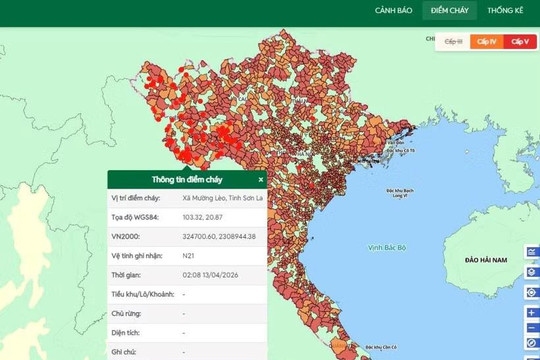
Task: Click the Diện tích label
Action: coord(125,333)
